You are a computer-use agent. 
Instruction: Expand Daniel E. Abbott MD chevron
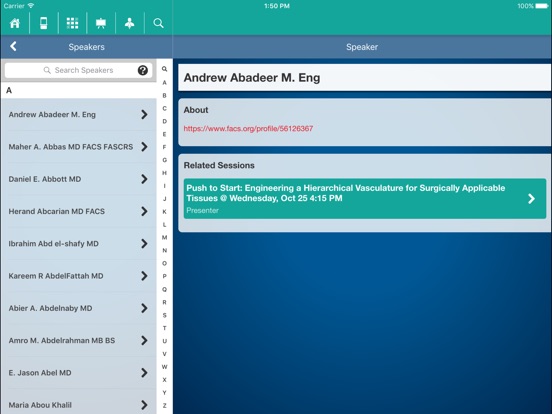click(144, 179)
